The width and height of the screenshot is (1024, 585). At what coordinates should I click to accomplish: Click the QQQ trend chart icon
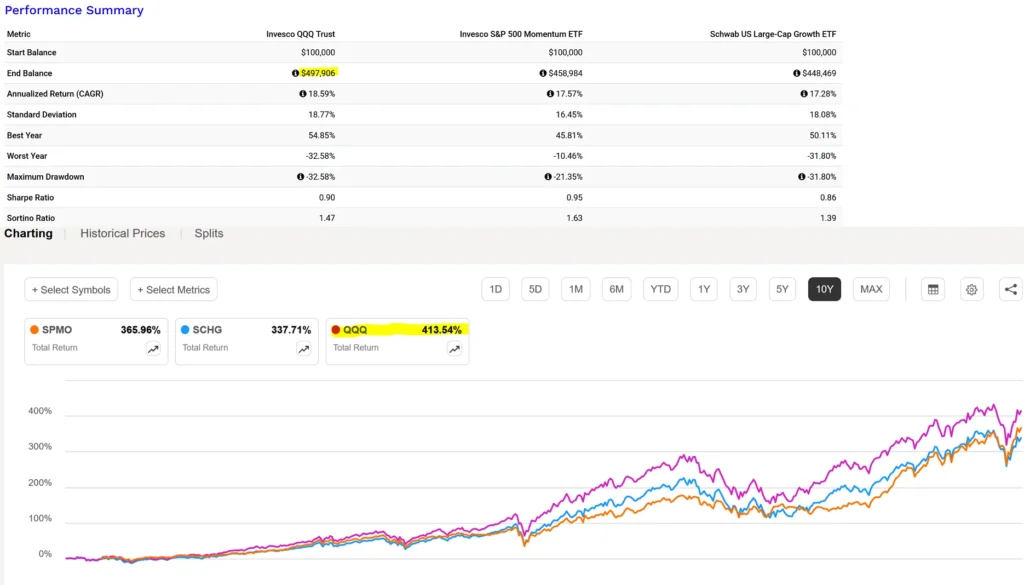point(455,349)
